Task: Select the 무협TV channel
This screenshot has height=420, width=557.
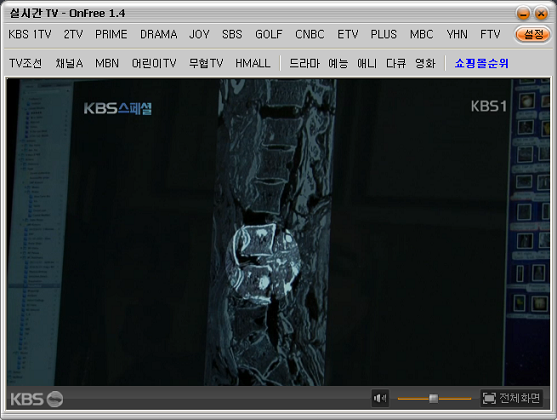Action: 206,63
